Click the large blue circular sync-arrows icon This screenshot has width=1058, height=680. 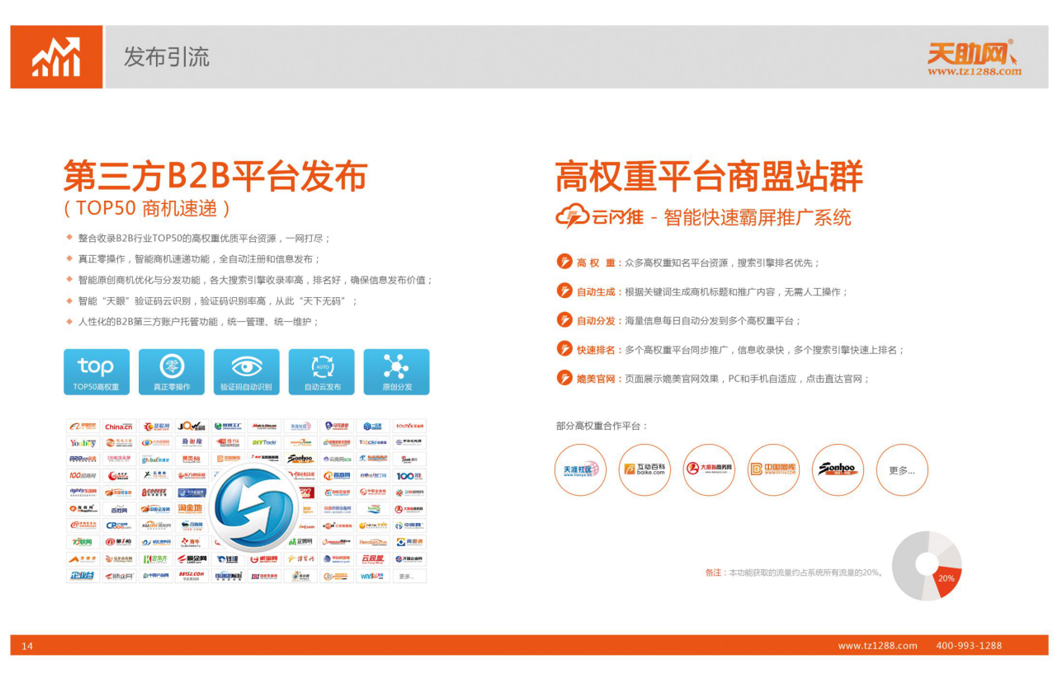pos(254,506)
